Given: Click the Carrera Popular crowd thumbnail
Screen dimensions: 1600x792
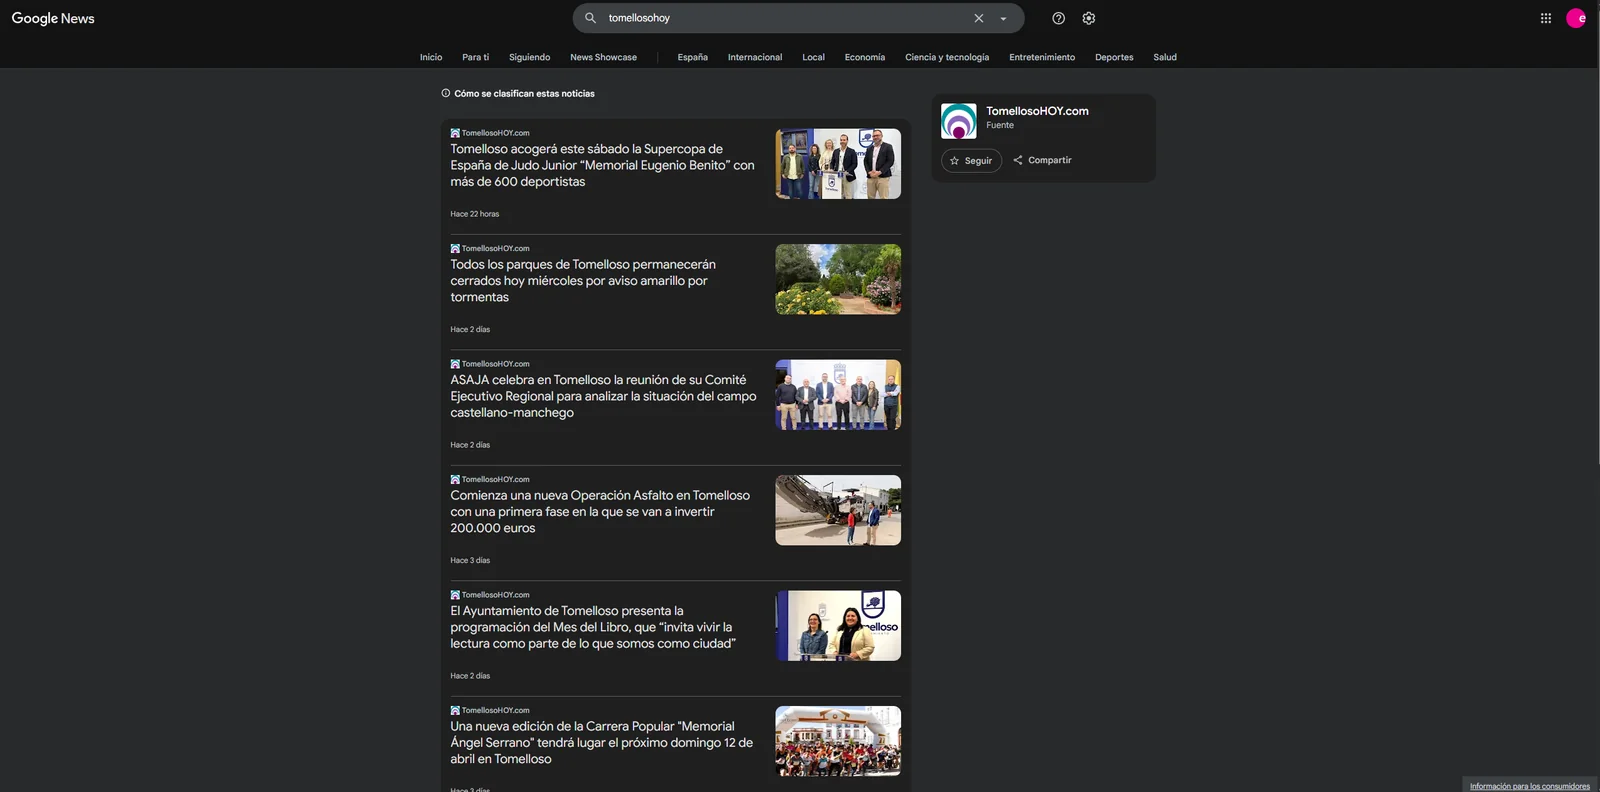Looking at the screenshot, I should pos(838,741).
